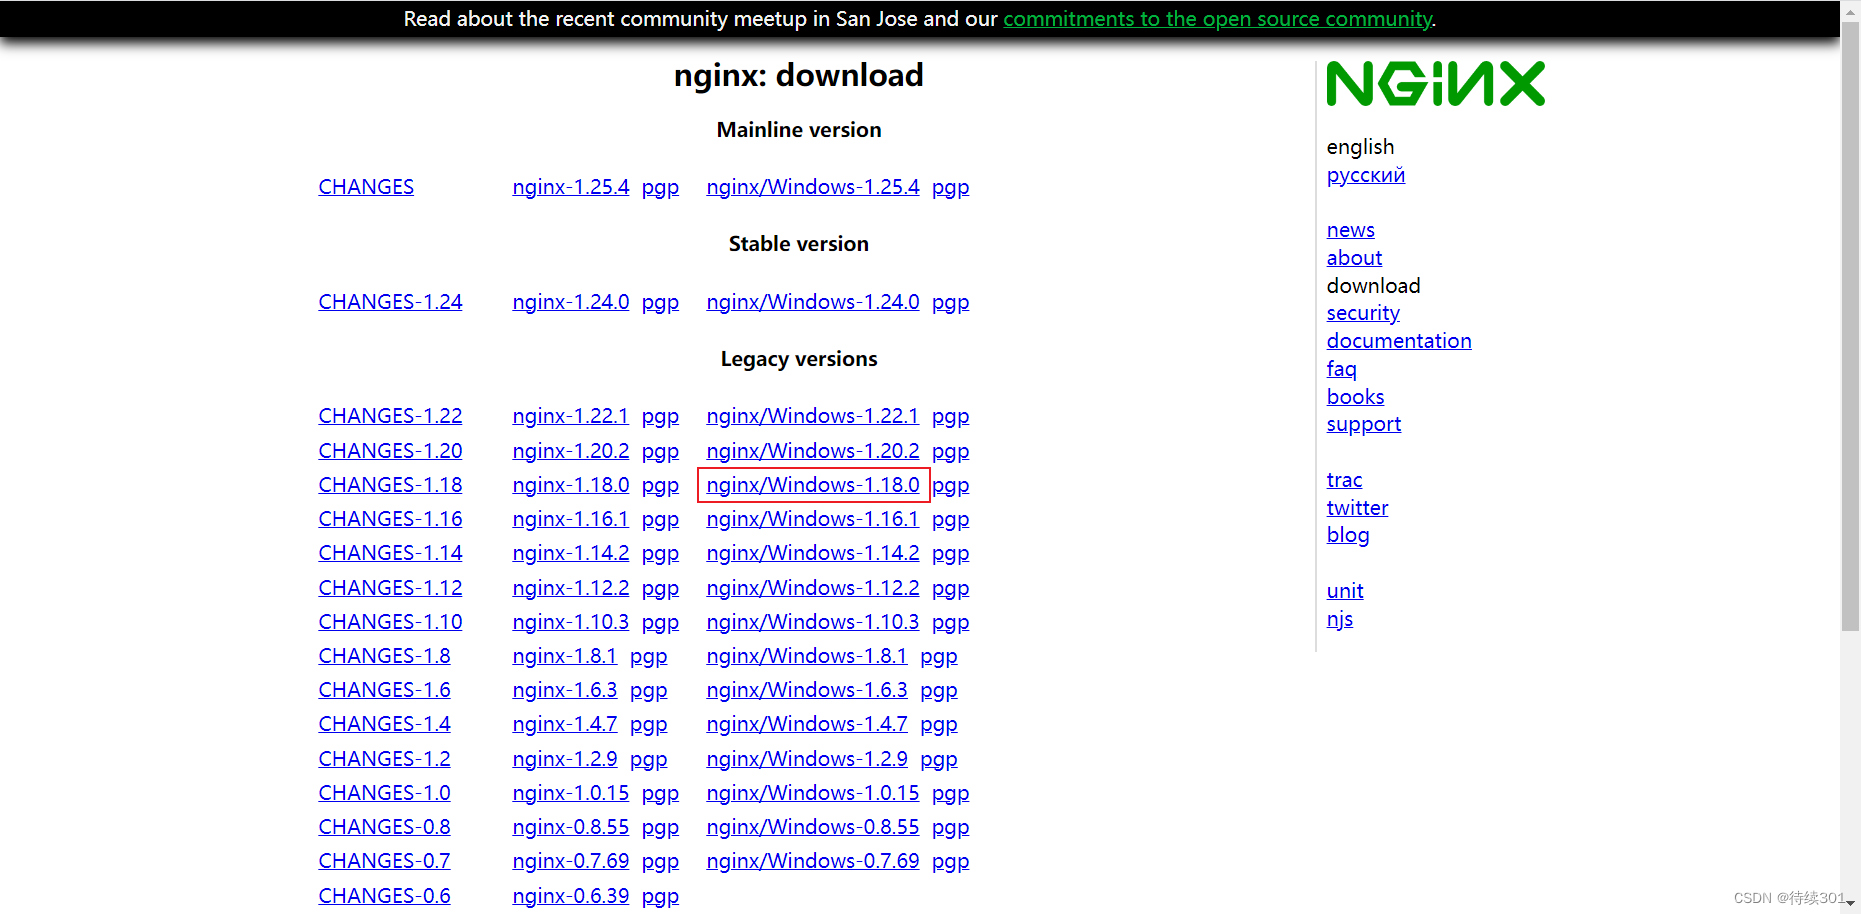This screenshot has width=1861, height=914.
Task: Open the faq page
Action: pos(1341,370)
